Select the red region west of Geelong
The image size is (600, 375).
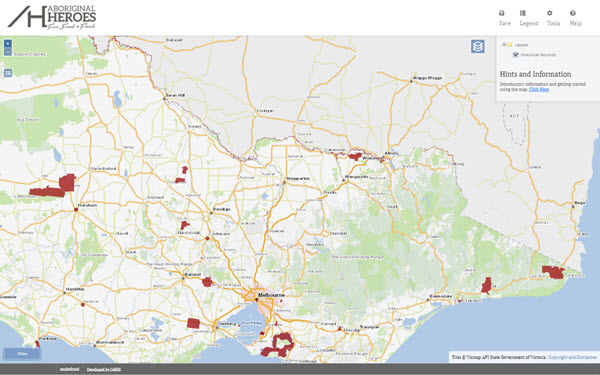pyautogui.click(x=194, y=323)
